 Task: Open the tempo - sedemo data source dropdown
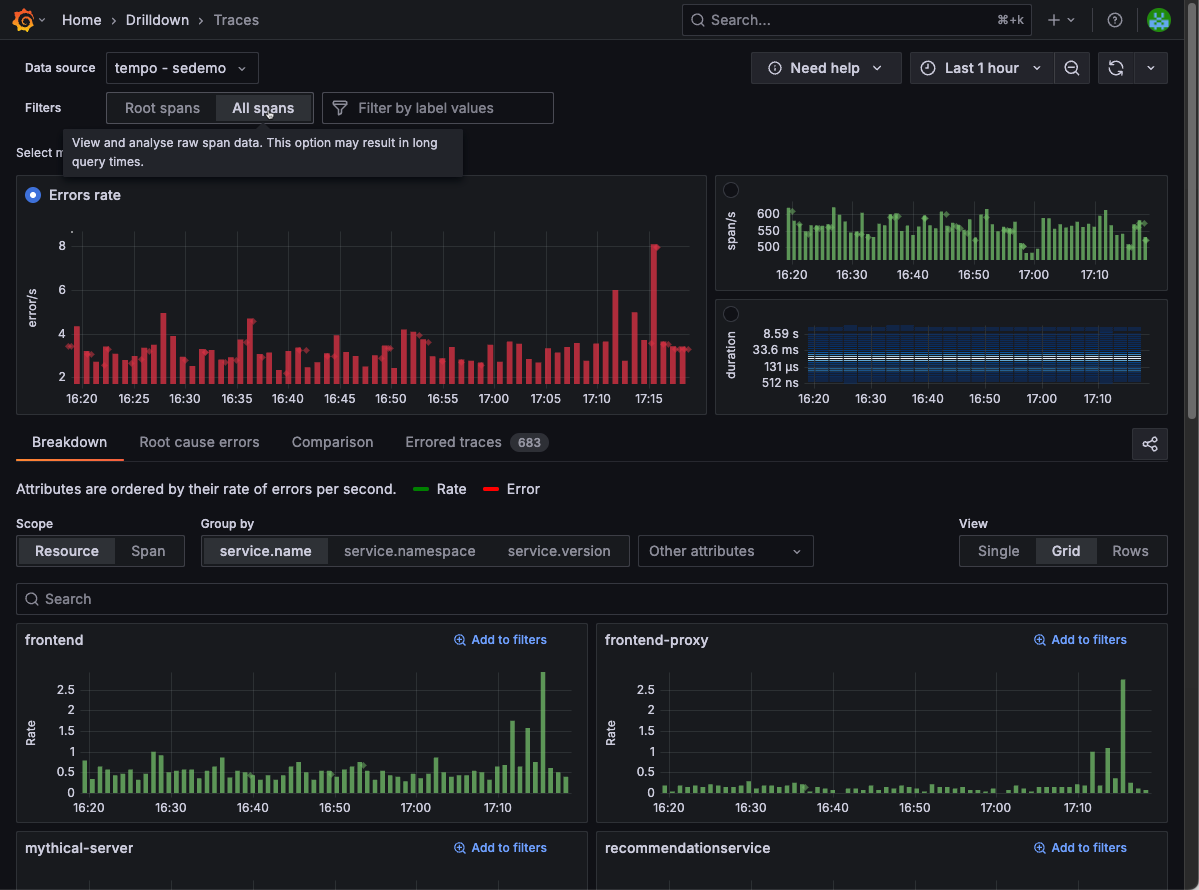click(182, 68)
